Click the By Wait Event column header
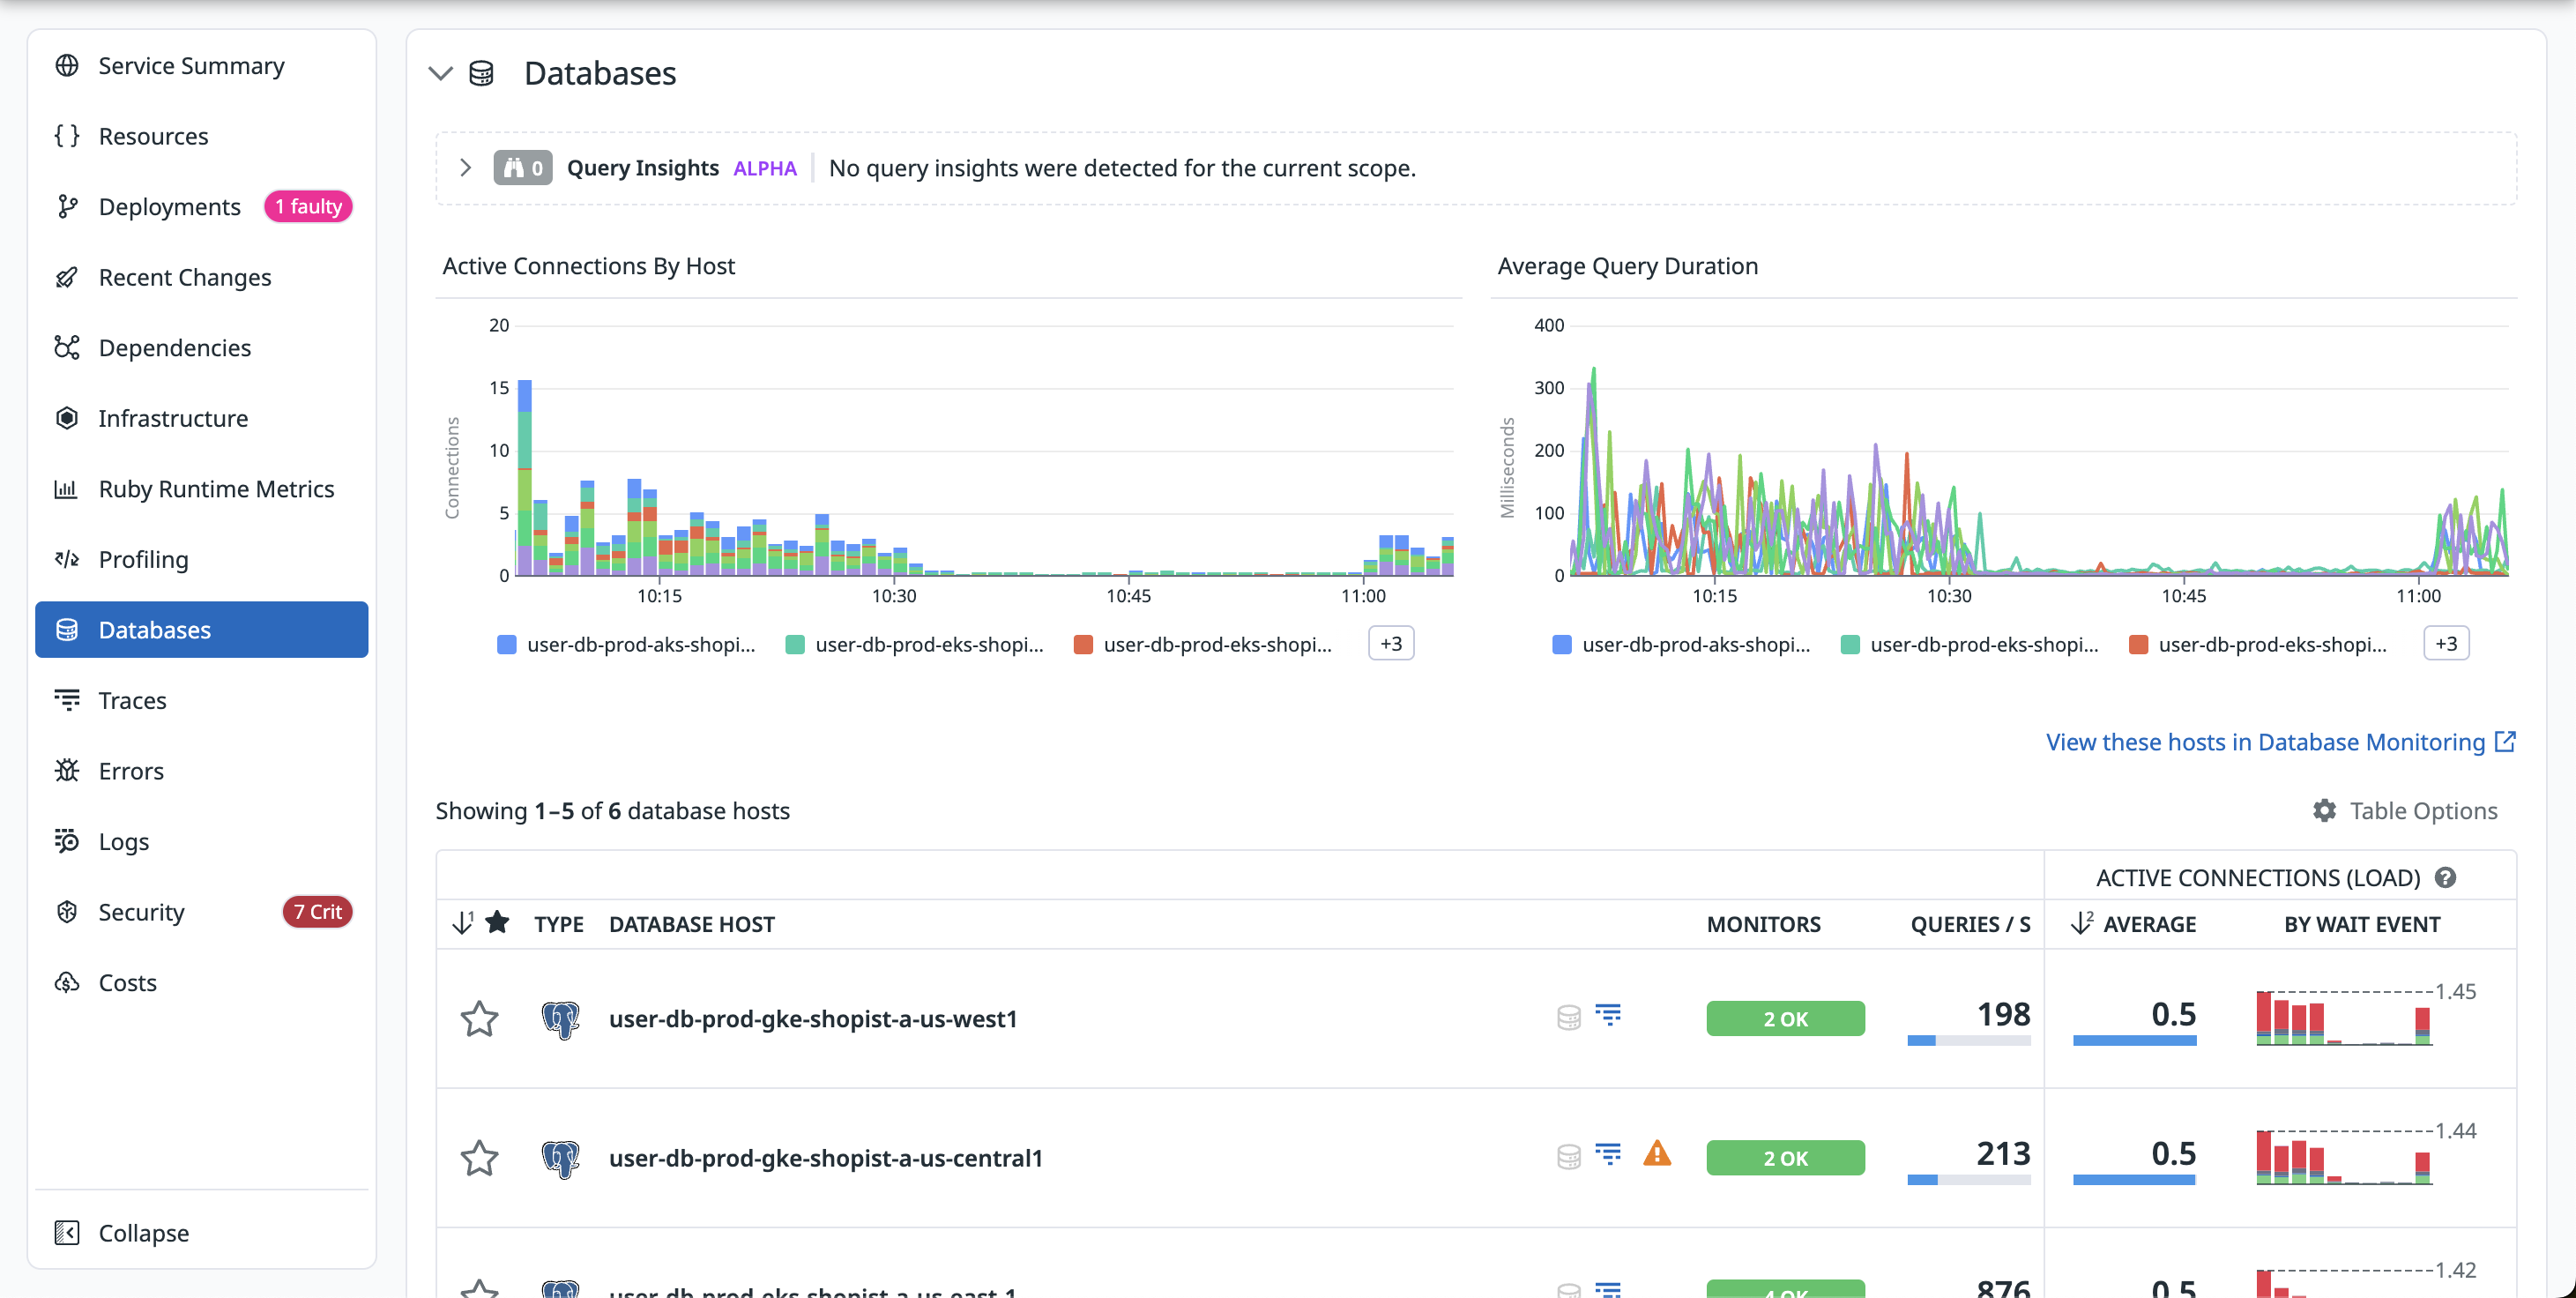Image resolution: width=2576 pixels, height=1298 pixels. tap(2362, 924)
